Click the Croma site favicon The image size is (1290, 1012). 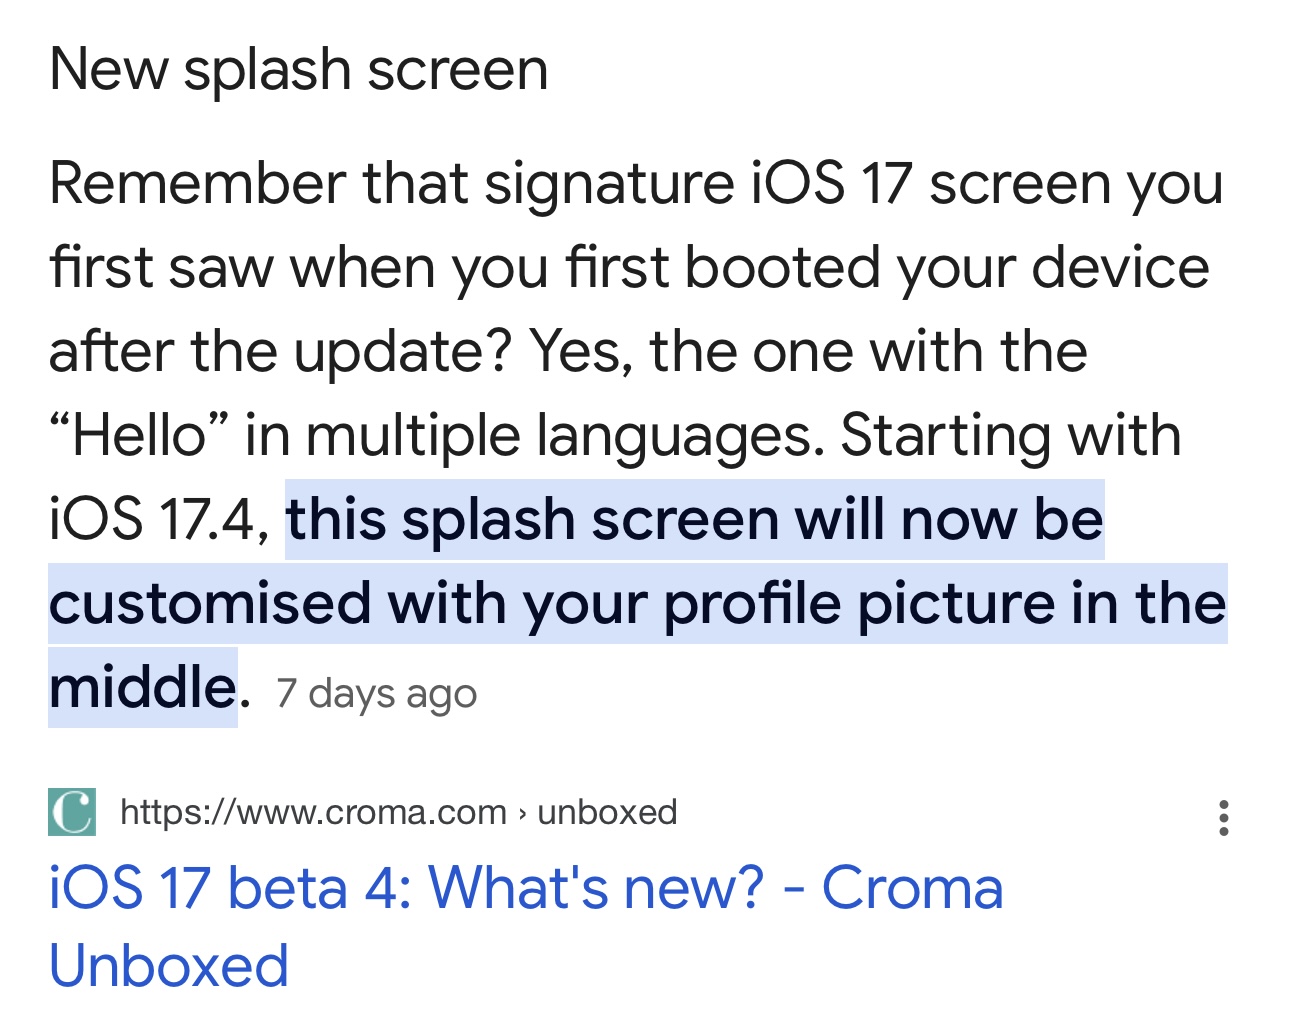tap(72, 812)
